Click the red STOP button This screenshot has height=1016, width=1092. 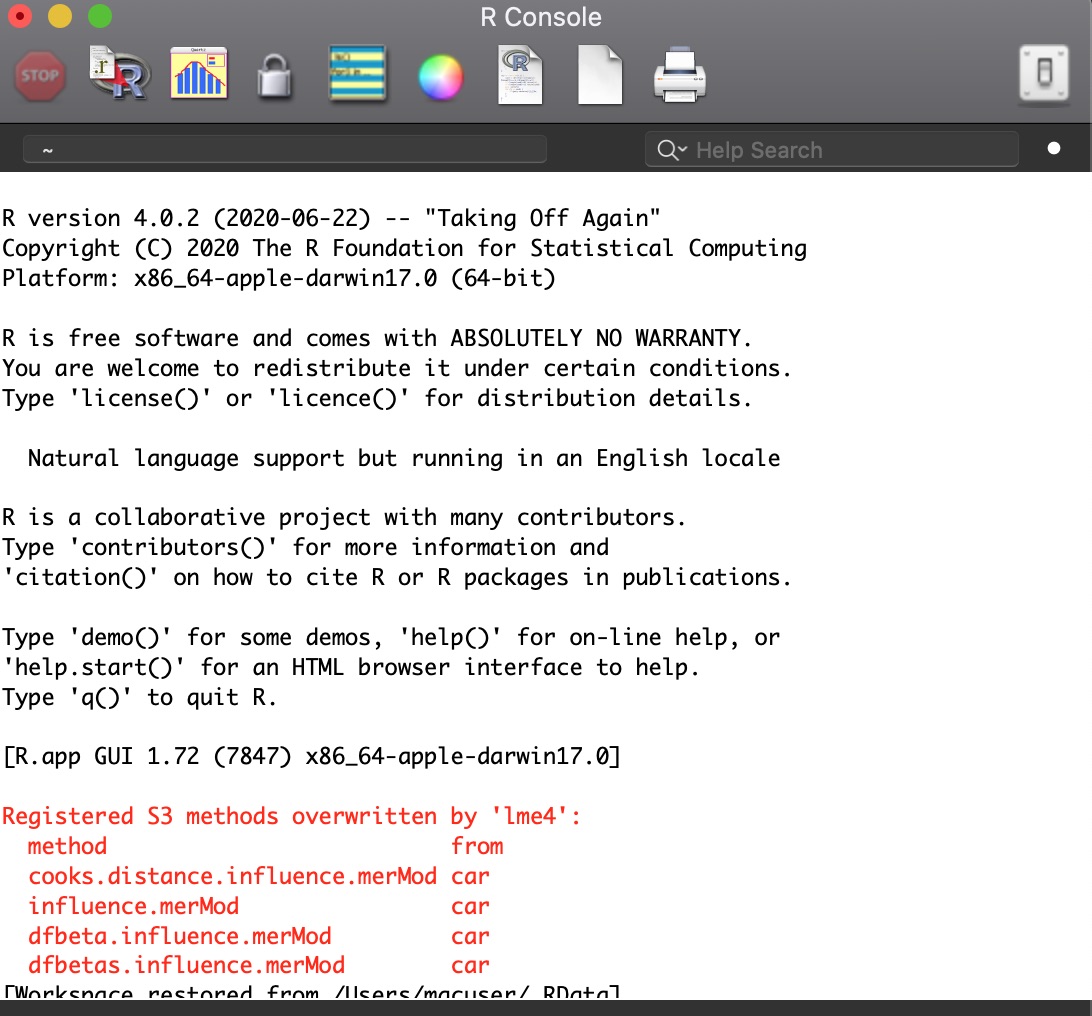(x=40, y=76)
